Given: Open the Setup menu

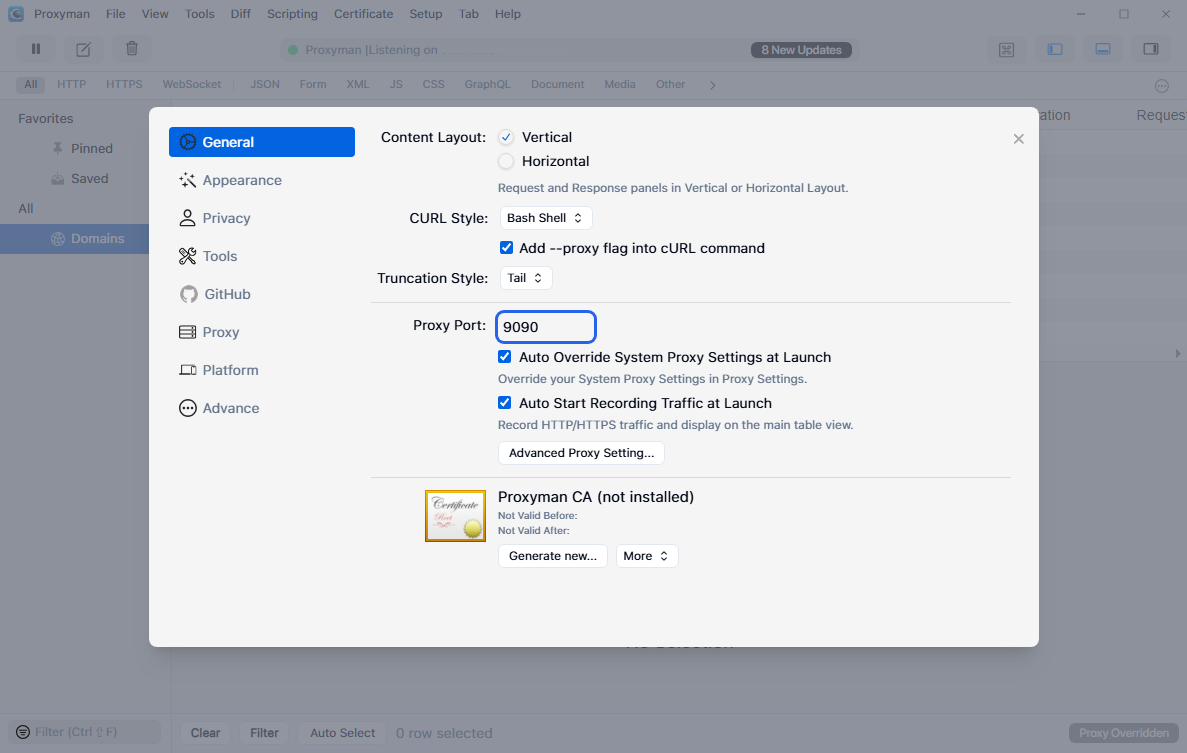Looking at the screenshot, I should click(425, 14).
